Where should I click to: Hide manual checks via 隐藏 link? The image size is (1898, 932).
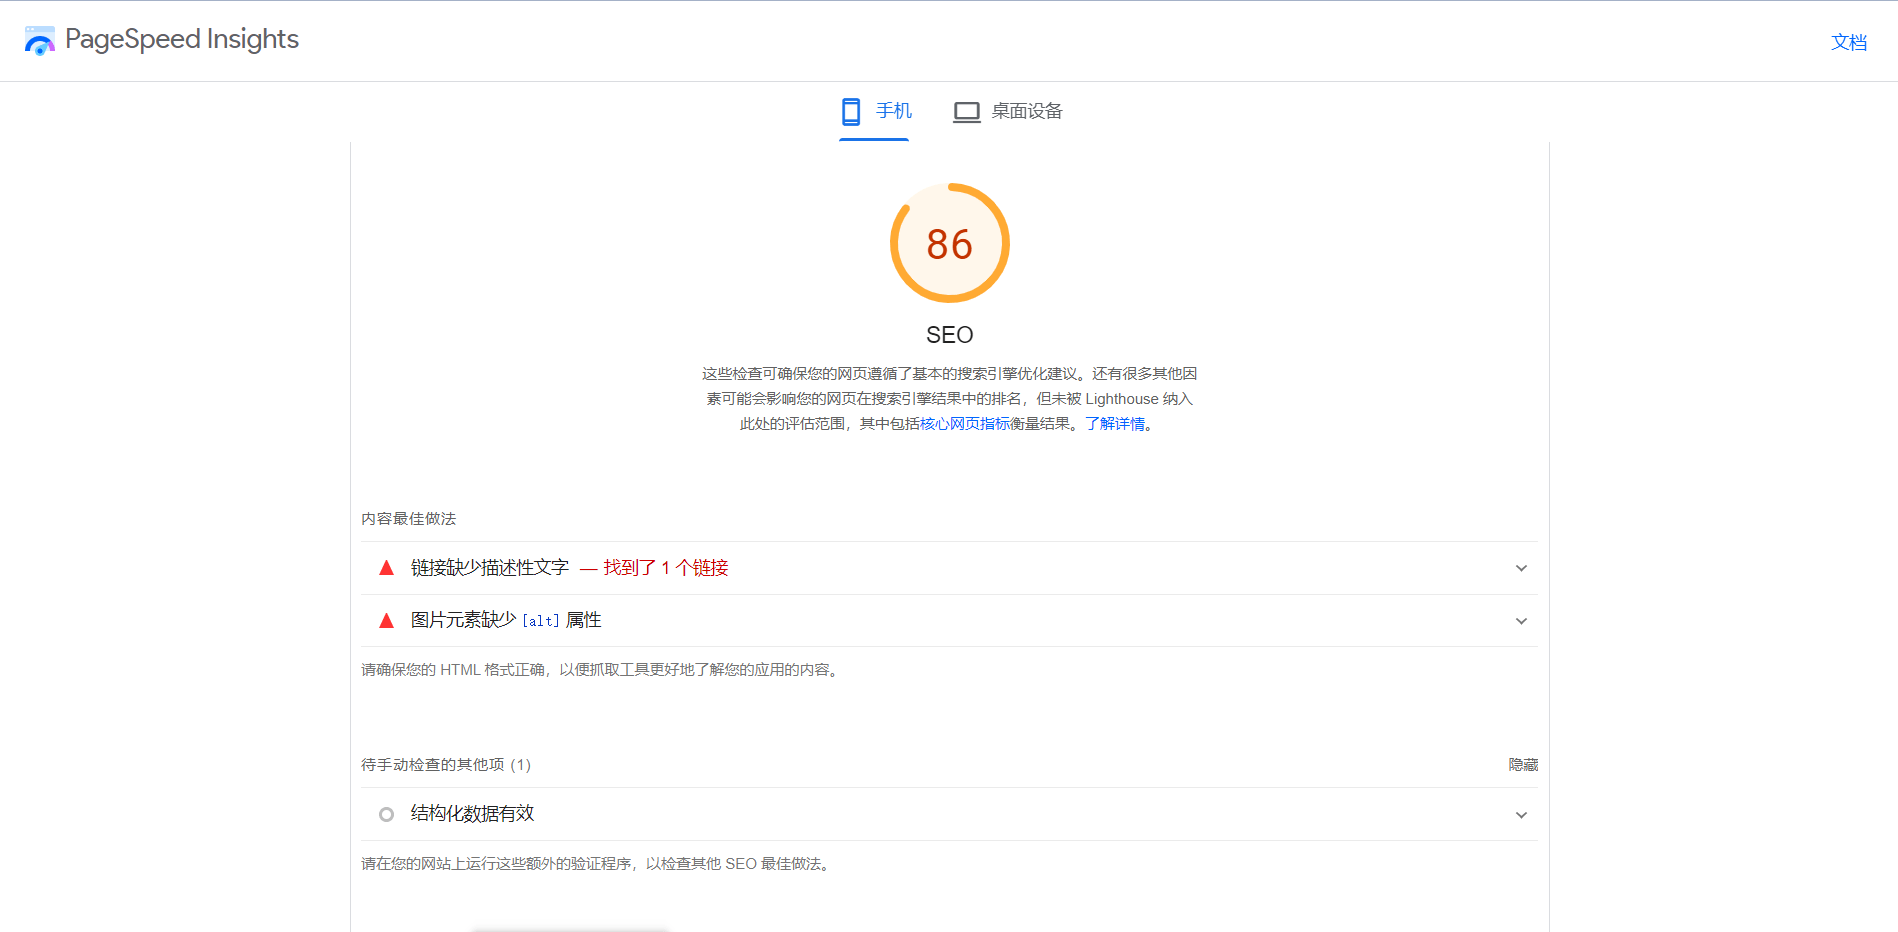1522,764
